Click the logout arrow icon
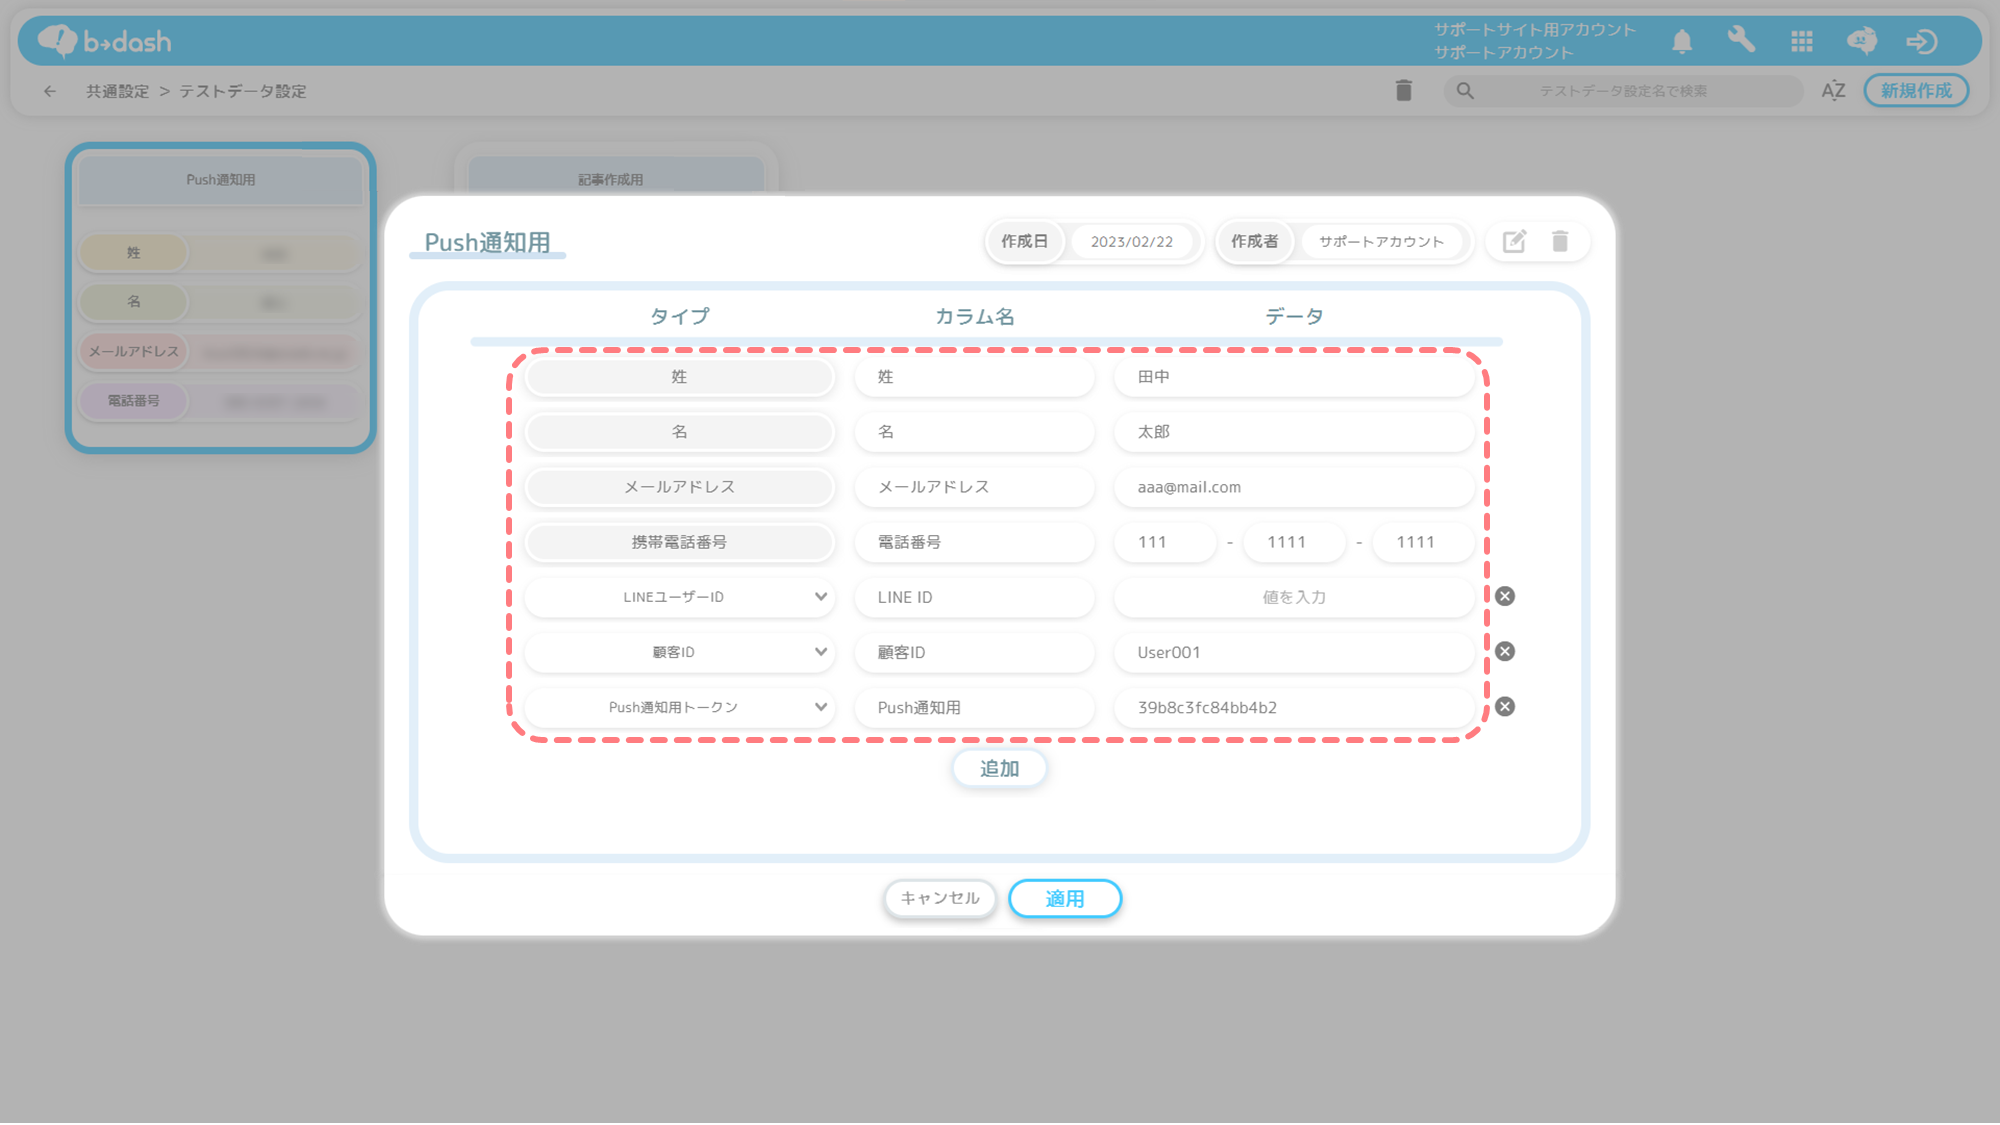Viewport: 2000px width, 1125px height. coord(1921,41)
